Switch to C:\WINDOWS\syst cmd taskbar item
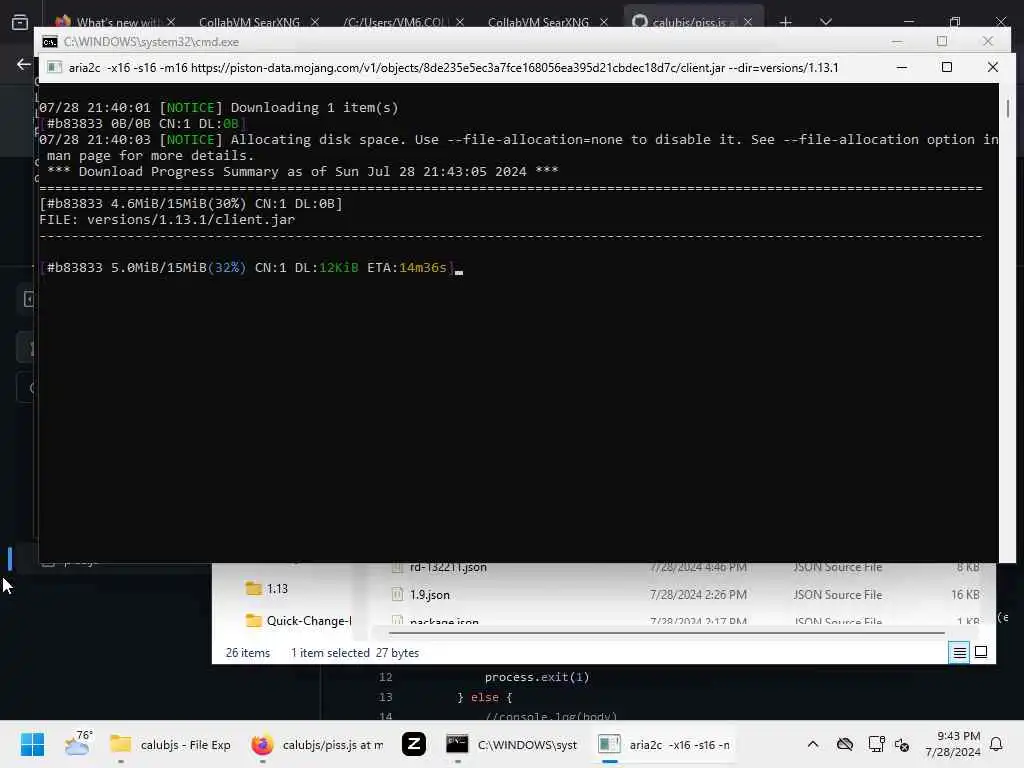This screenshot has width=1024, height=768. pos(512,744)
